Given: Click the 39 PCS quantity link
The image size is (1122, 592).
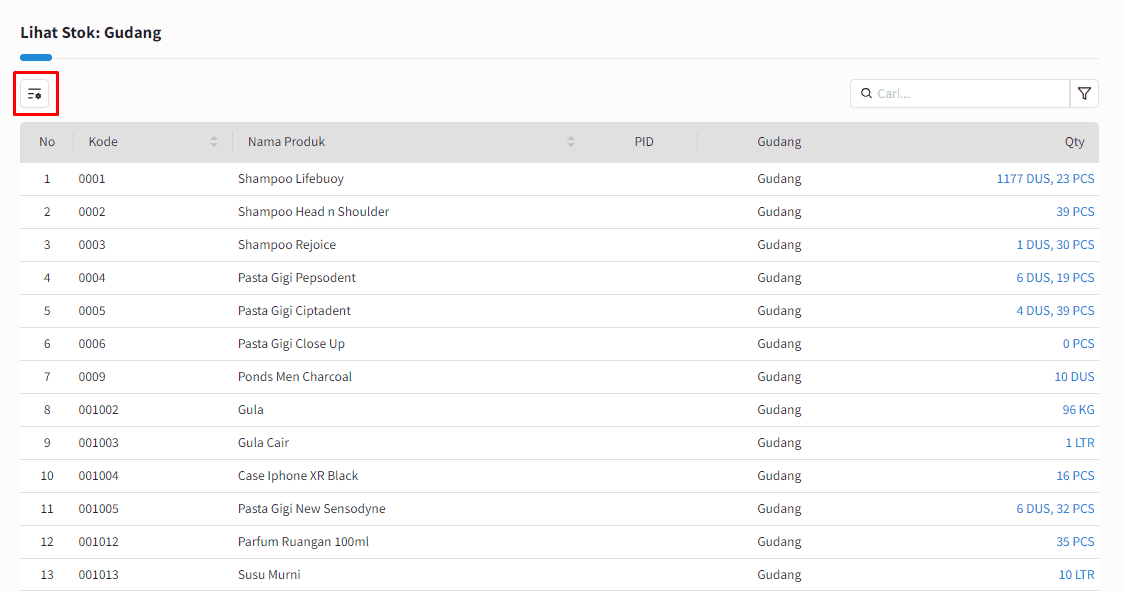Looking at the screenshot, I should 1075,212.
